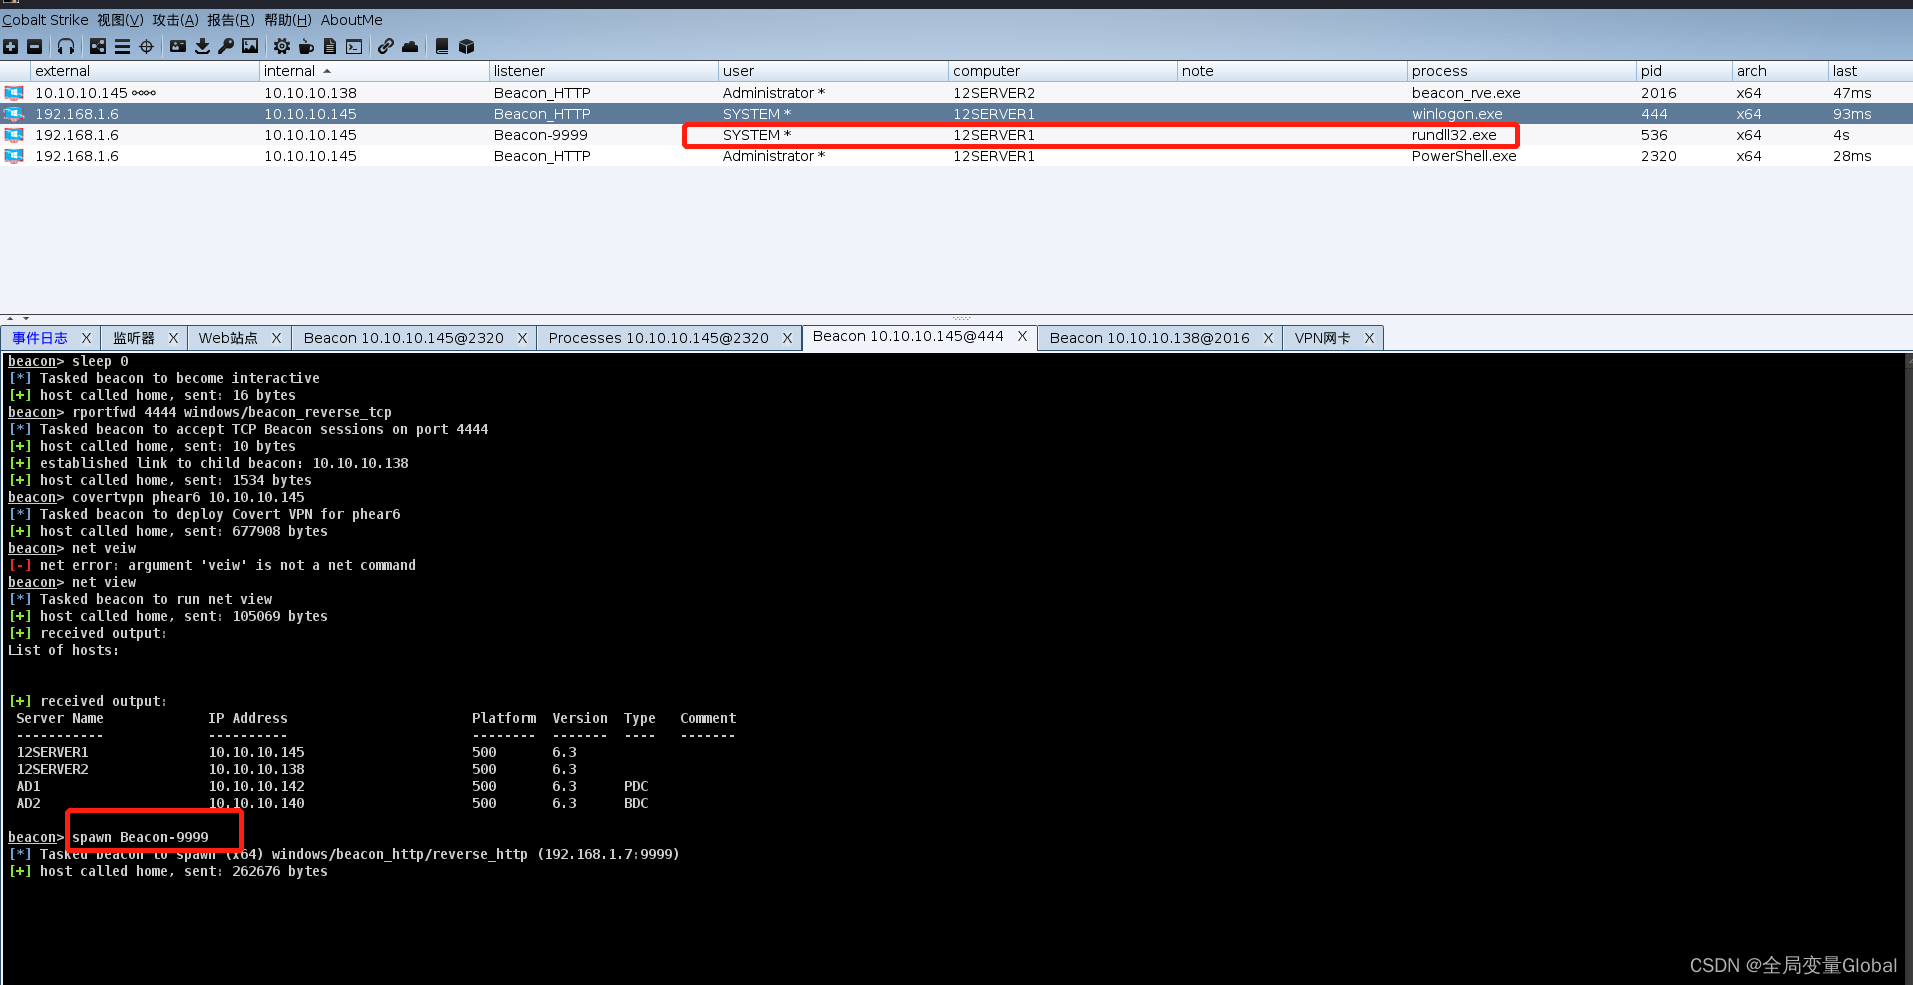Open listeners with the headphones icon
1913x985 pixels.
[66, 46]
